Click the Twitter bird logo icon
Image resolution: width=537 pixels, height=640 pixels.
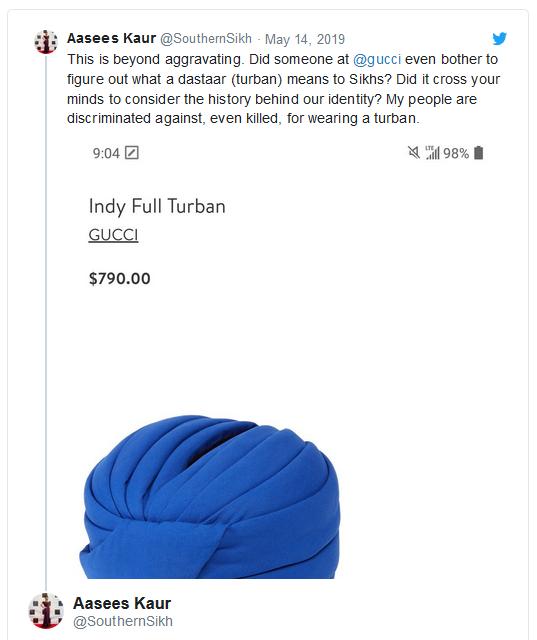(x=499, y=38)
